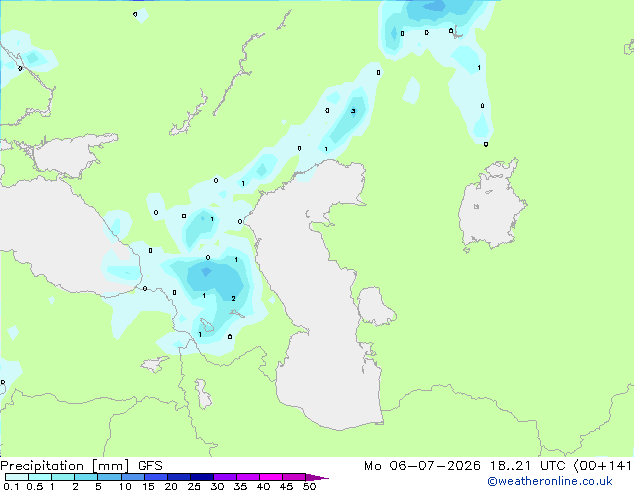Click the "GFS" model label
The height and width of the screenshot is (490, 634).
tap(150, 466)
